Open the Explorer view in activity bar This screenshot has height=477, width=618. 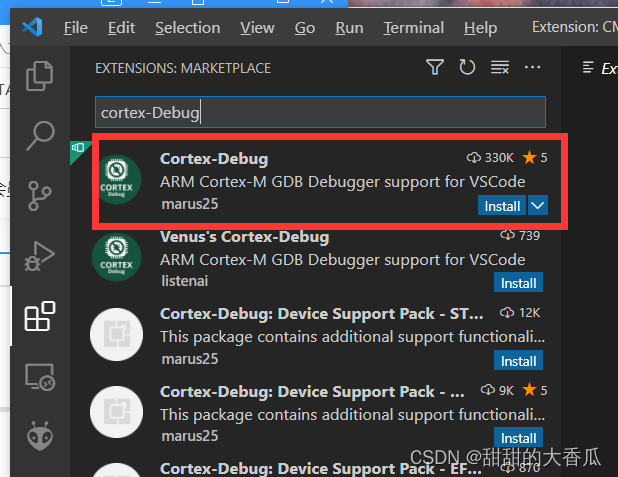[x=39, y=76]
